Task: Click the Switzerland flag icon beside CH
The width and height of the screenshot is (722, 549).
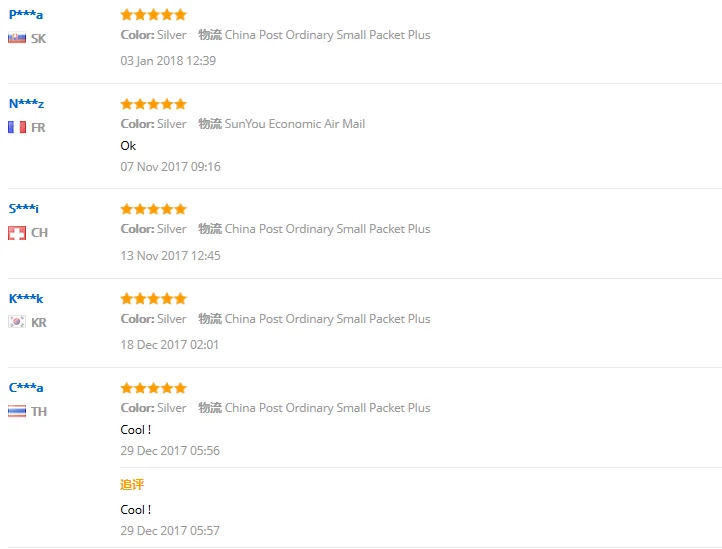Action: (x=17, y=233)
